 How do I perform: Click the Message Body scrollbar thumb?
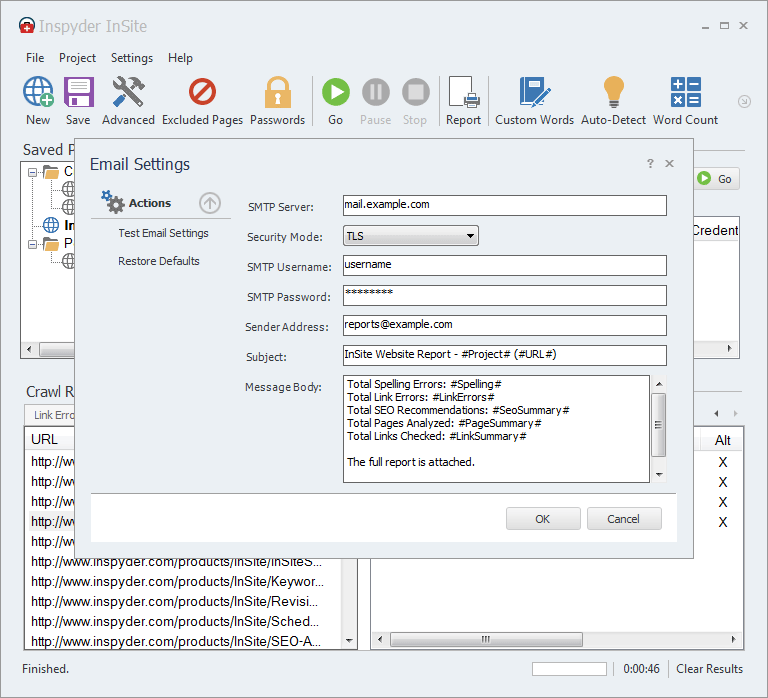(x=659, y=425)
